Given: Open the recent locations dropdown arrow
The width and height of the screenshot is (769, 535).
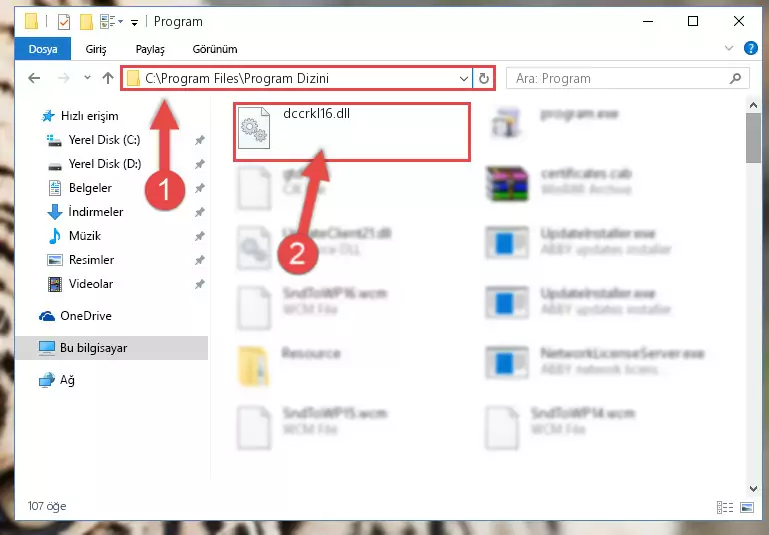Looking at the screenshot, I should click(87, 77).
